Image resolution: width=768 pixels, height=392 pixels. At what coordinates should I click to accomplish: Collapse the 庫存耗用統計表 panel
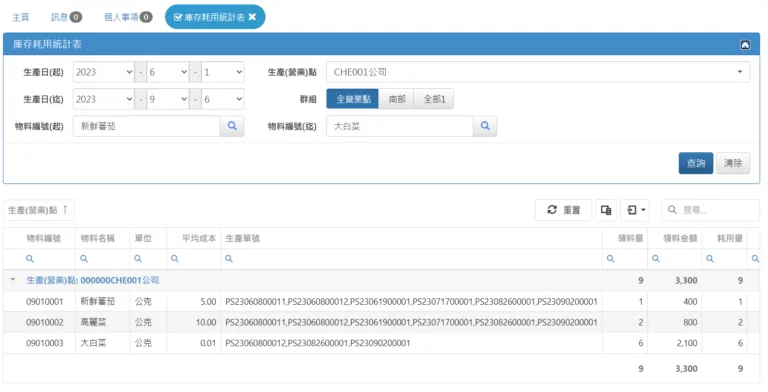[745, 45]
